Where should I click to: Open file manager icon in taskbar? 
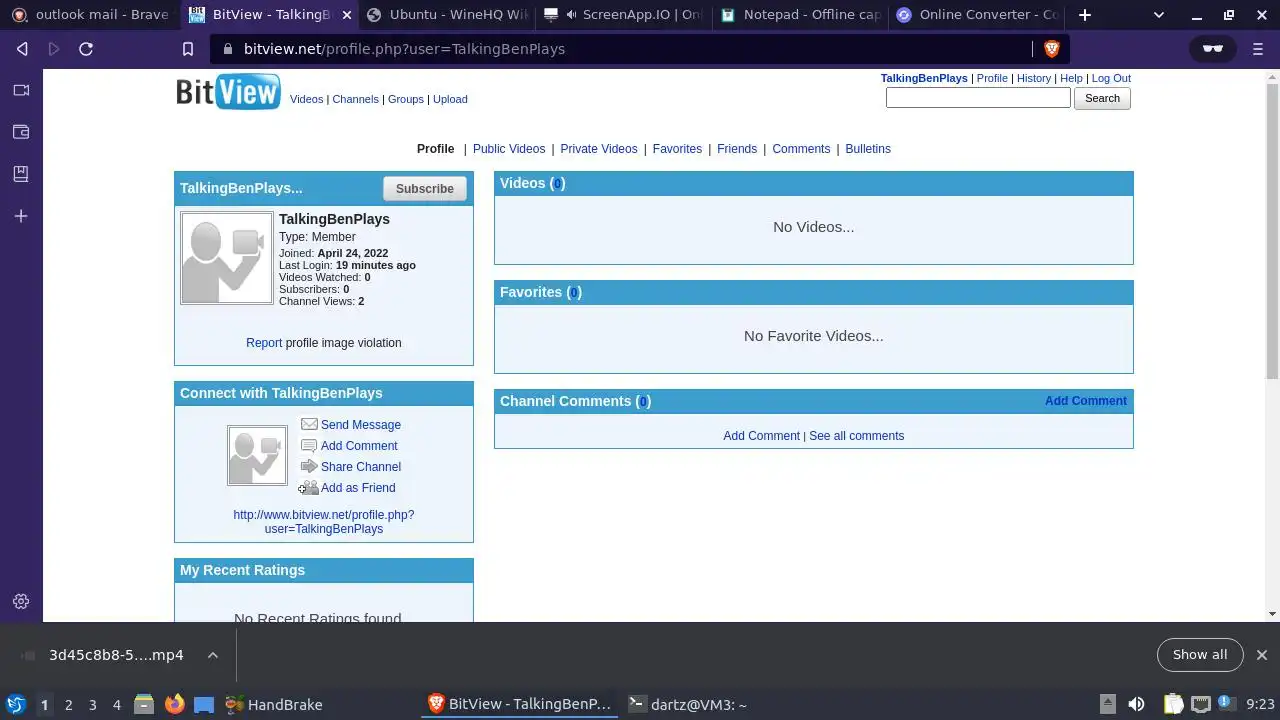[144, 705]
